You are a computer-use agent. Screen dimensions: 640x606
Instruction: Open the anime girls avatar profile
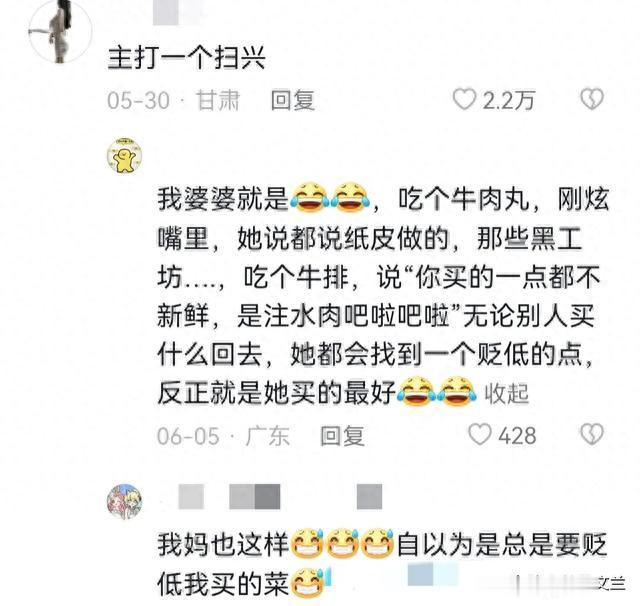pyautogui.click(x=124, y=502)
